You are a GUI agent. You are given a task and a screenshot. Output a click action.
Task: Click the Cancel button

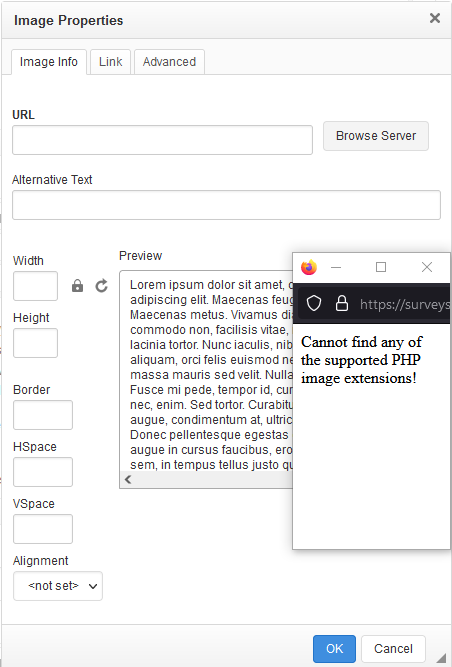point(393,649)
